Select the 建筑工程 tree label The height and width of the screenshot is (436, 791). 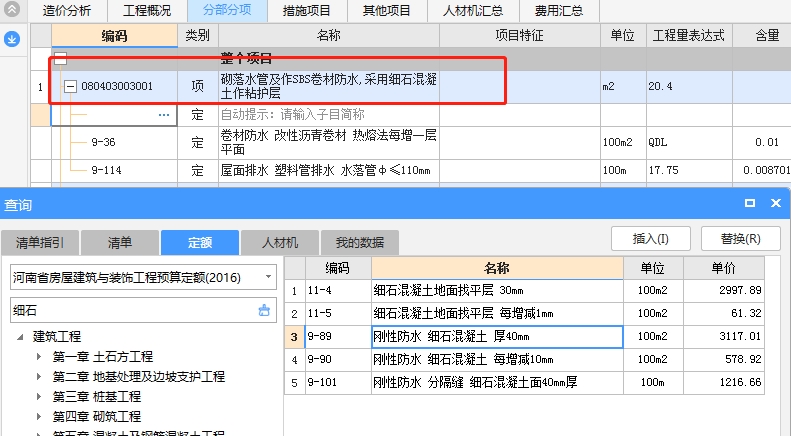coord(57,337)
